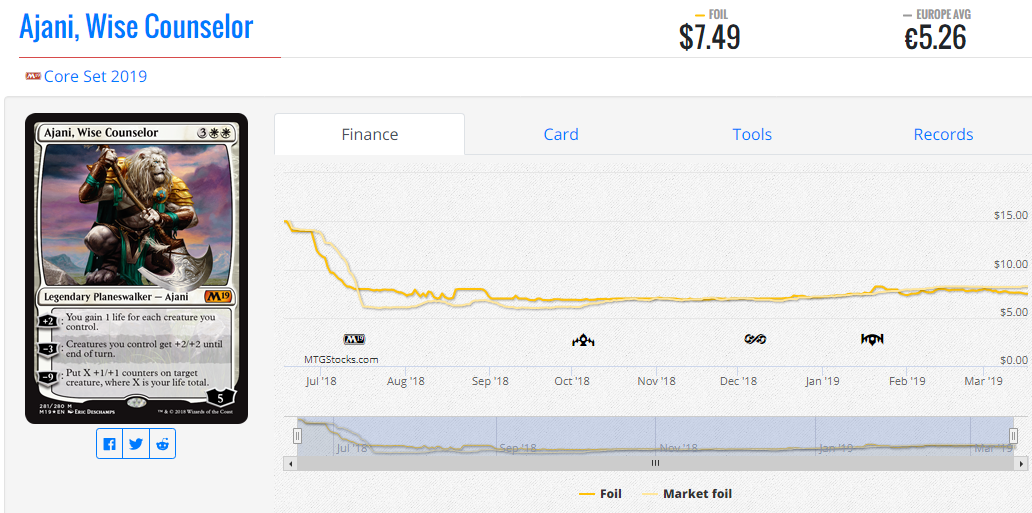1032x513 pixels.
Task: Click the $10.00 axis label
Action: (1011, 264)
